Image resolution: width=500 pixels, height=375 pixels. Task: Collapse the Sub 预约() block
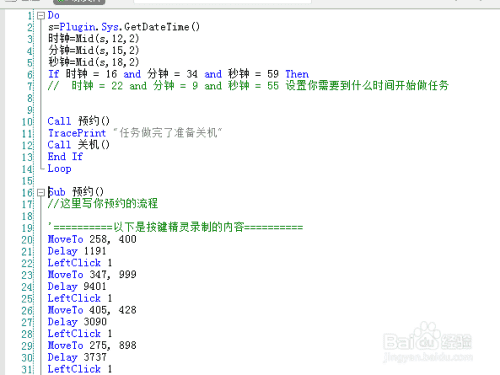pyautogui.click(x=41, y=192)
